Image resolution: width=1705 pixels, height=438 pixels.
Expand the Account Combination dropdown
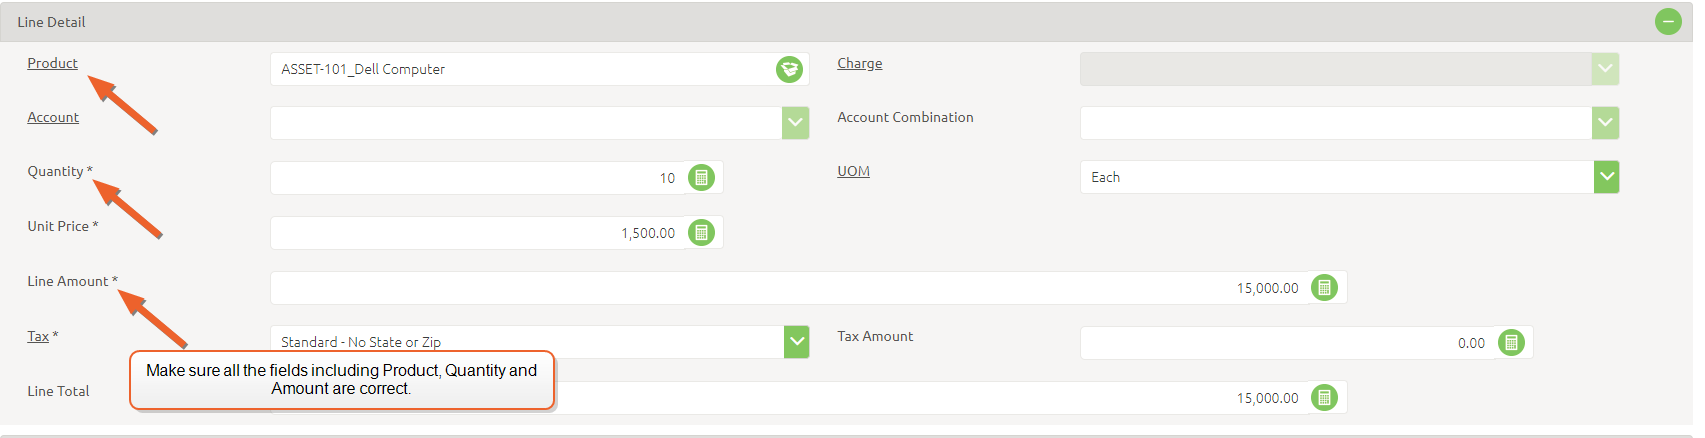1605,123
